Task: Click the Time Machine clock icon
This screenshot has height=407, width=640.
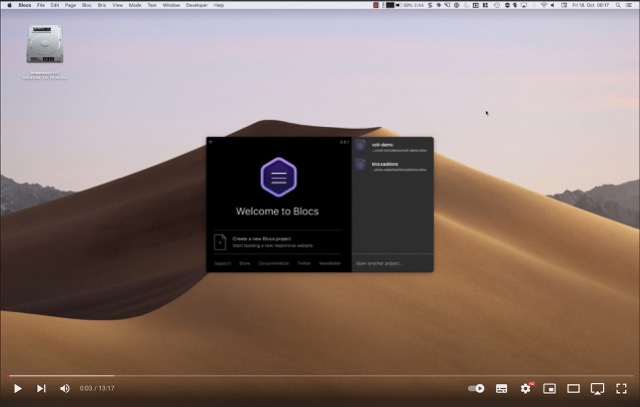Action: pos(497,5)
